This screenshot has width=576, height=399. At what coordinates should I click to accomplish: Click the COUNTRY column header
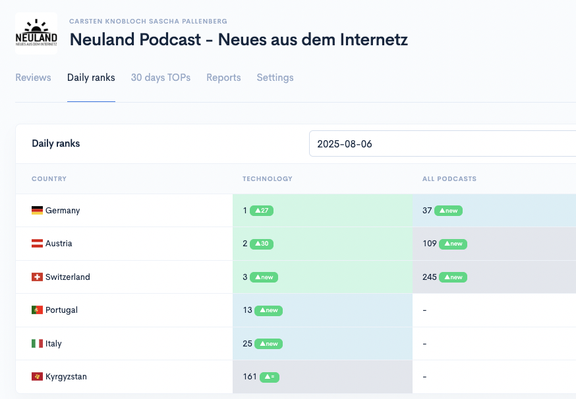coord(49,179)
